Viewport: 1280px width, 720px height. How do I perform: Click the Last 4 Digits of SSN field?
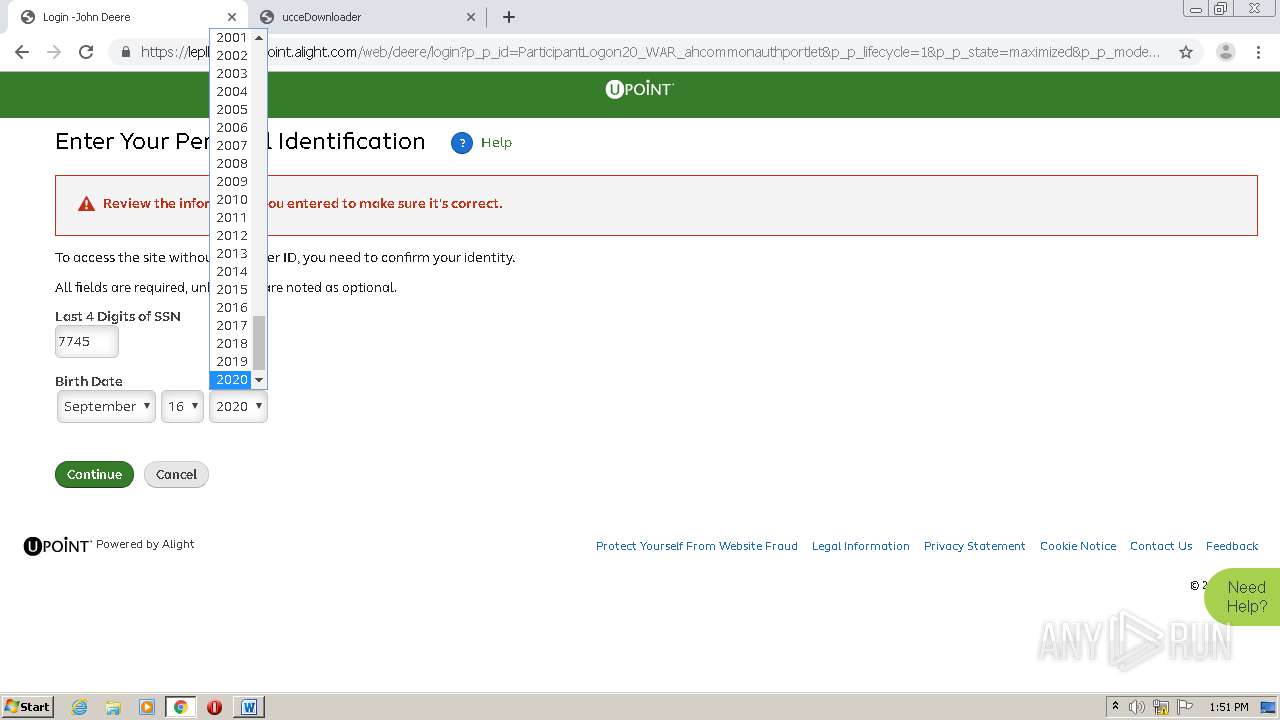click(x=86, y=342)
